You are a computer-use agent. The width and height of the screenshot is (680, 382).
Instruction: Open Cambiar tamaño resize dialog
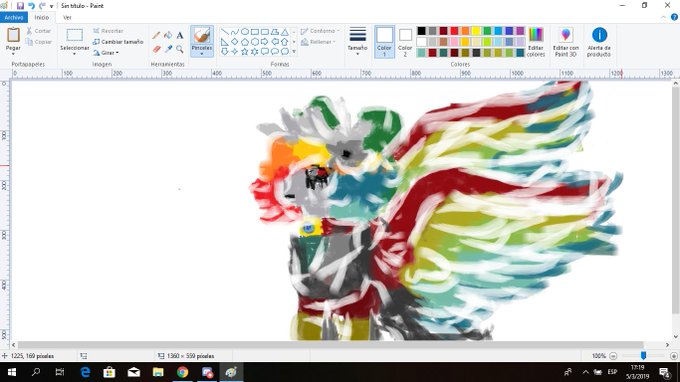click(118, 42)
